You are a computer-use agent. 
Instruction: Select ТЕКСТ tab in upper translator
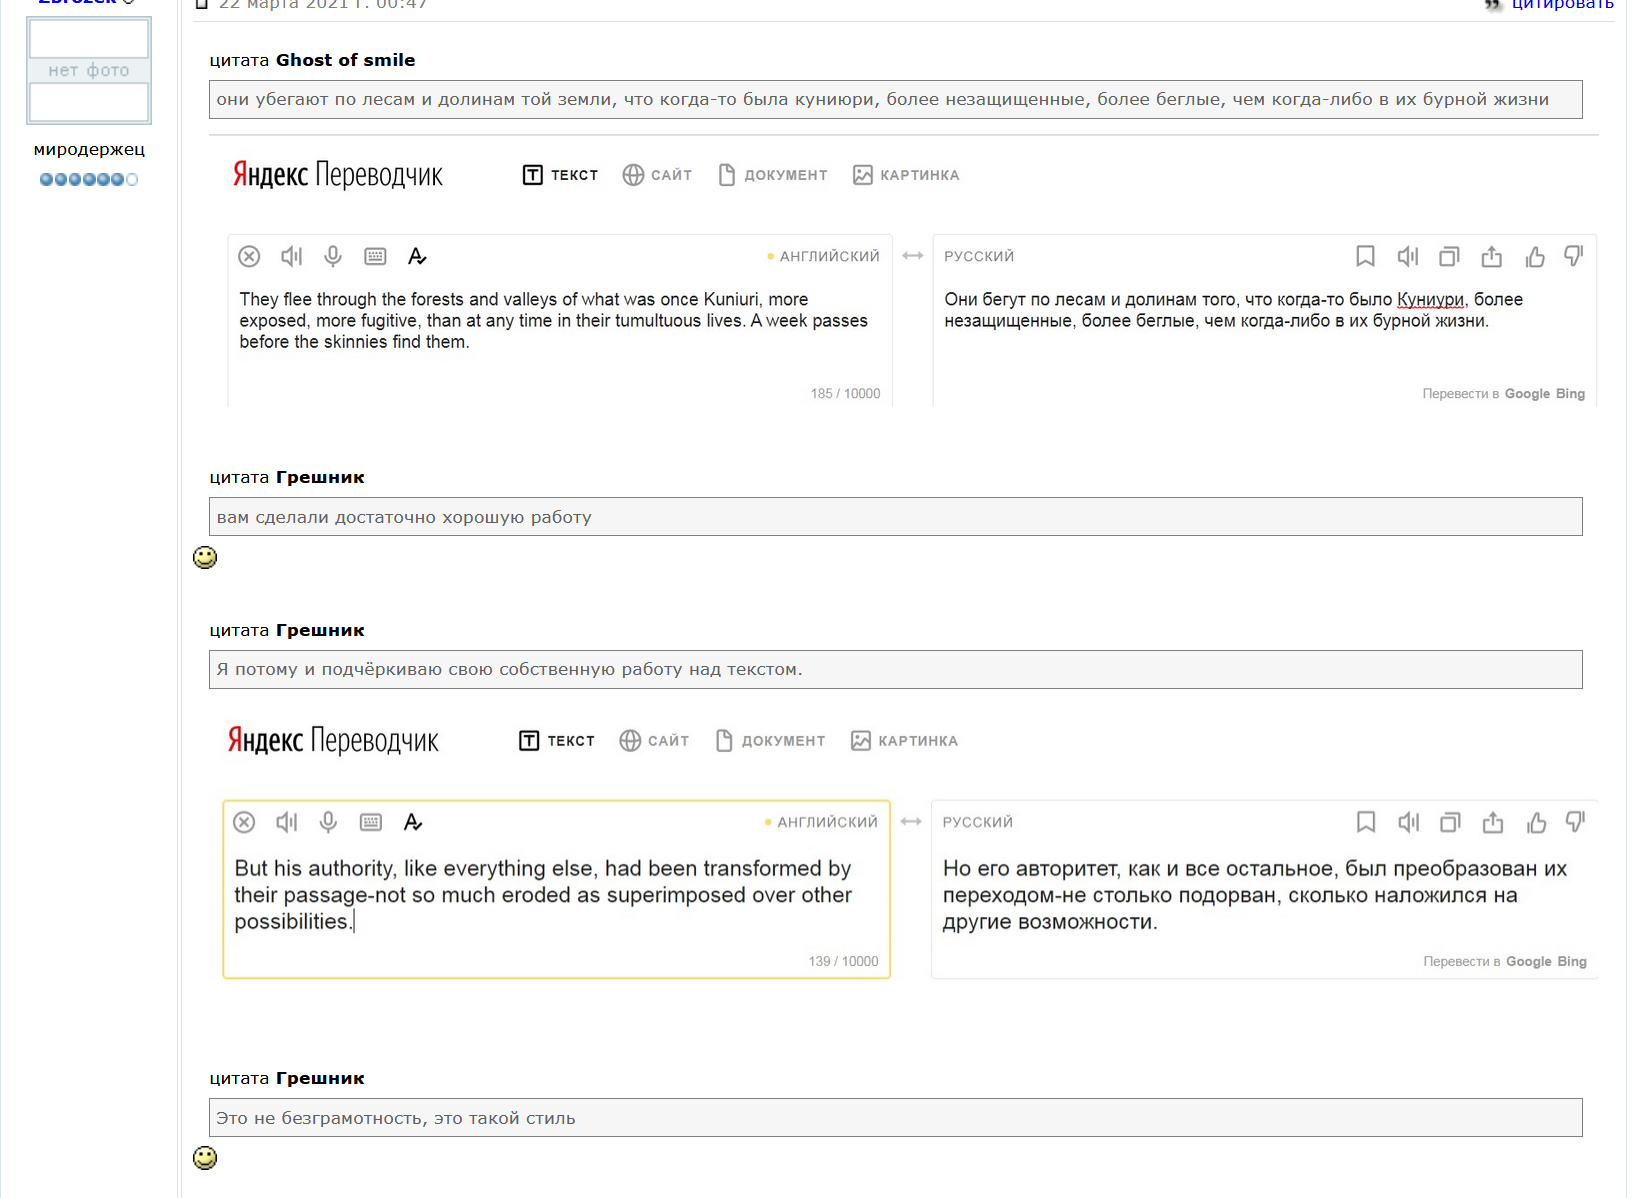click(560, 175)
